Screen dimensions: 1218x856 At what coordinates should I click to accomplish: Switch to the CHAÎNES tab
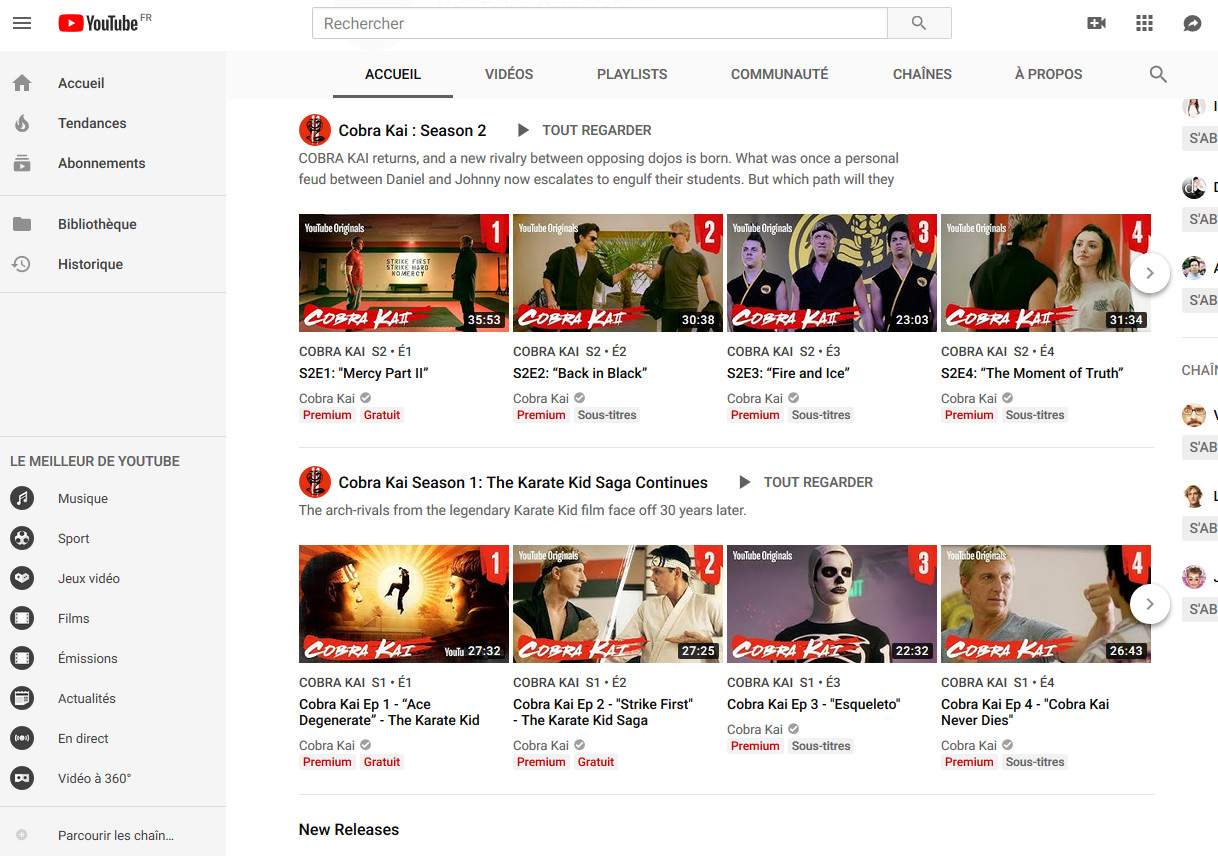click(922, 74)
